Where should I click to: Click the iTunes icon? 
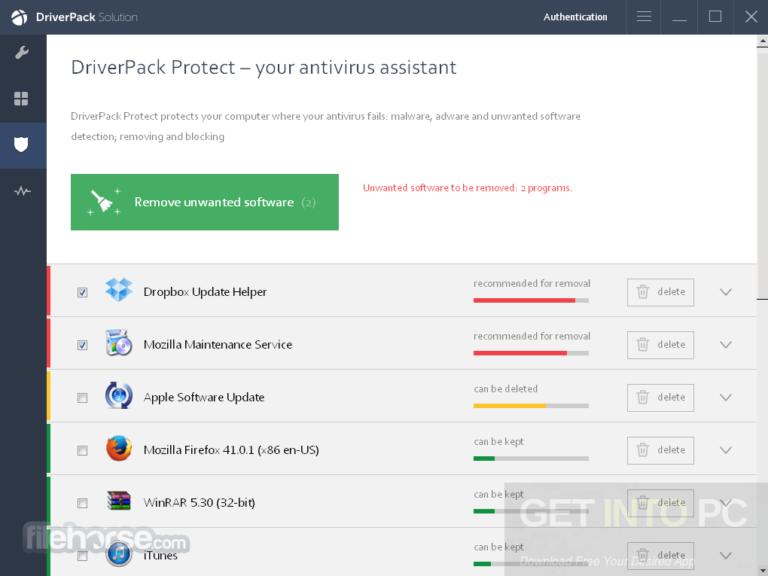click(119, 553)
